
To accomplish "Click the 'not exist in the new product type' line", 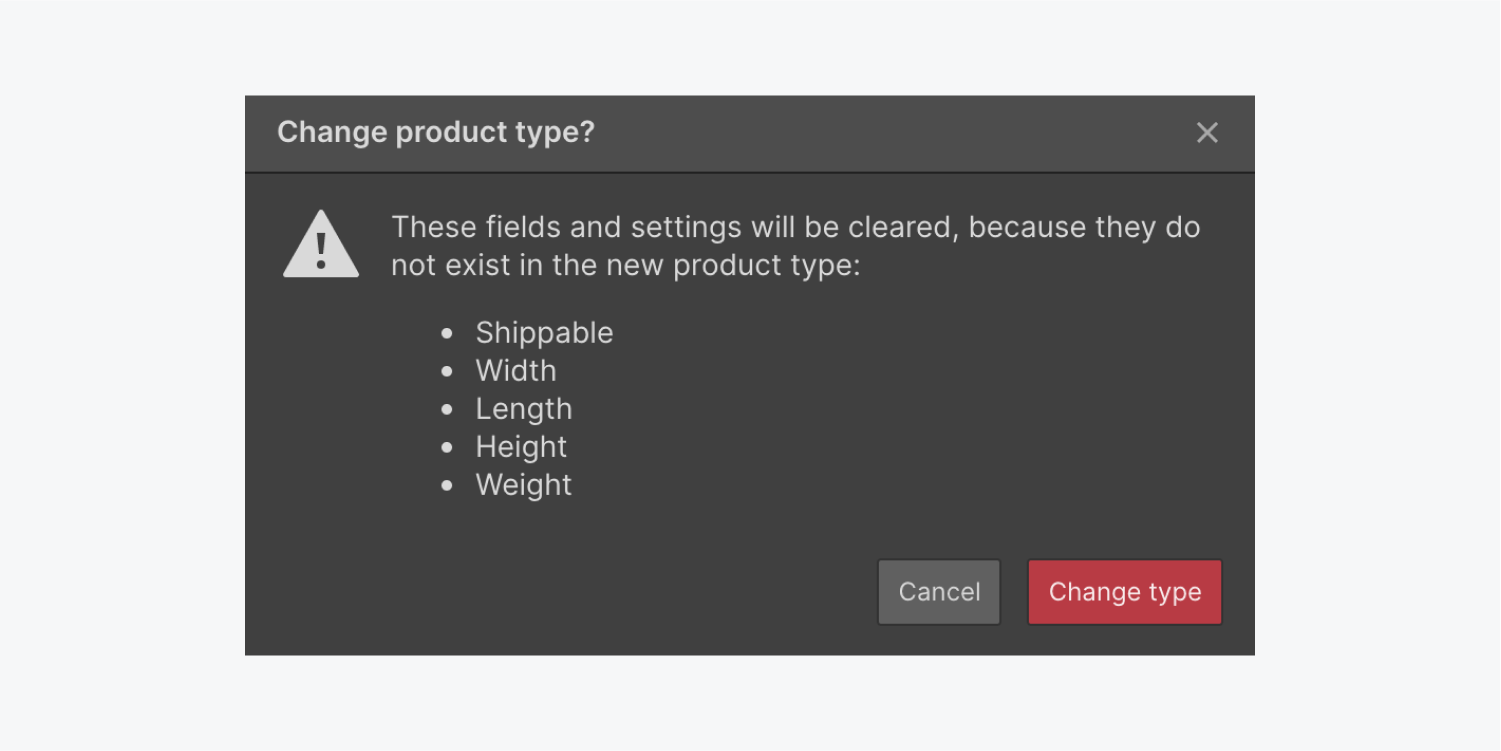I will [625, 266].
